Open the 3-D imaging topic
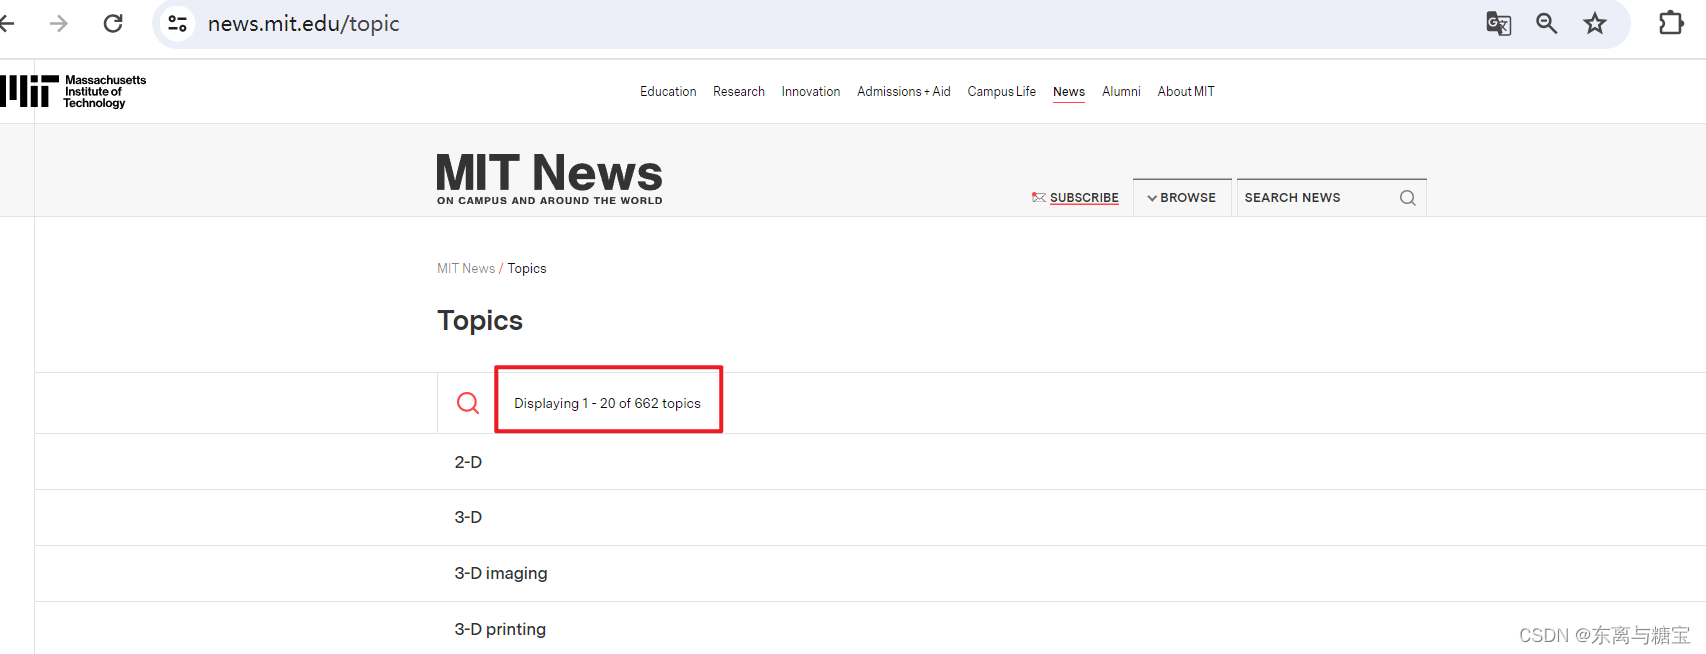Viewport: 1706px width, 654px height. coord(501,573)
